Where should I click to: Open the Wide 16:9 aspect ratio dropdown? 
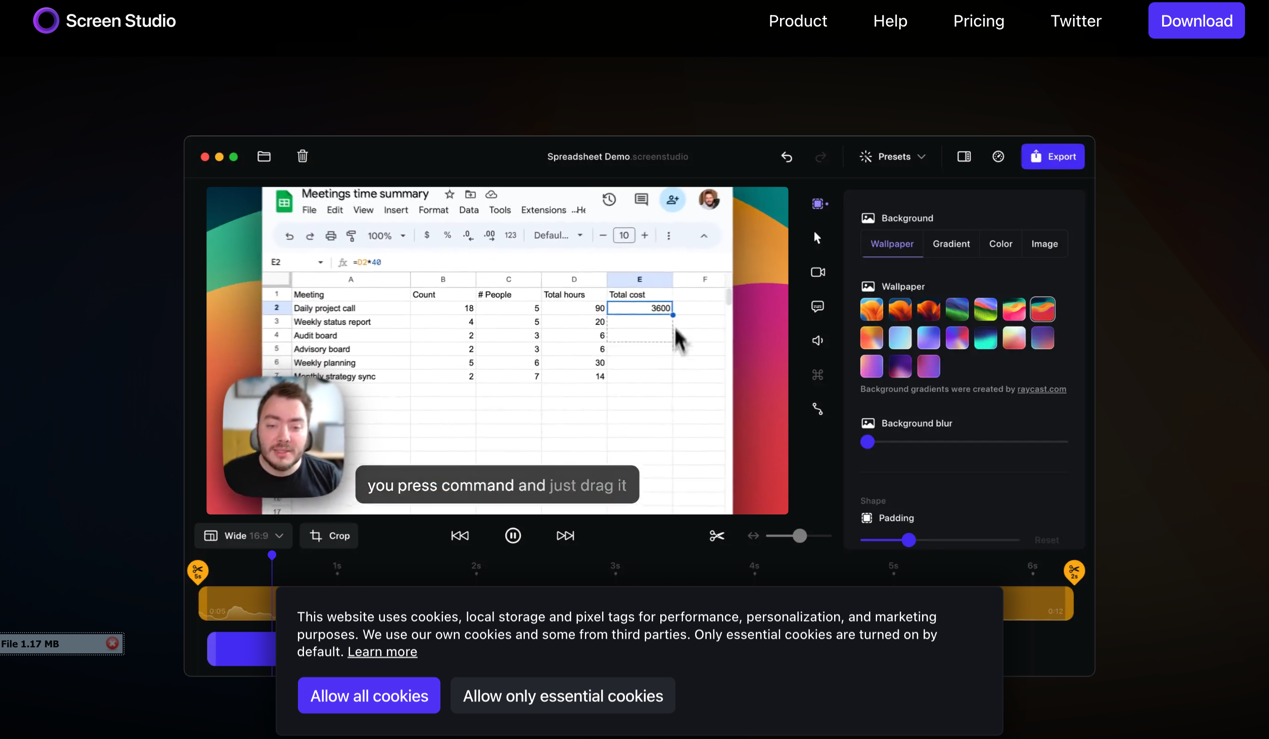[244, 536]
